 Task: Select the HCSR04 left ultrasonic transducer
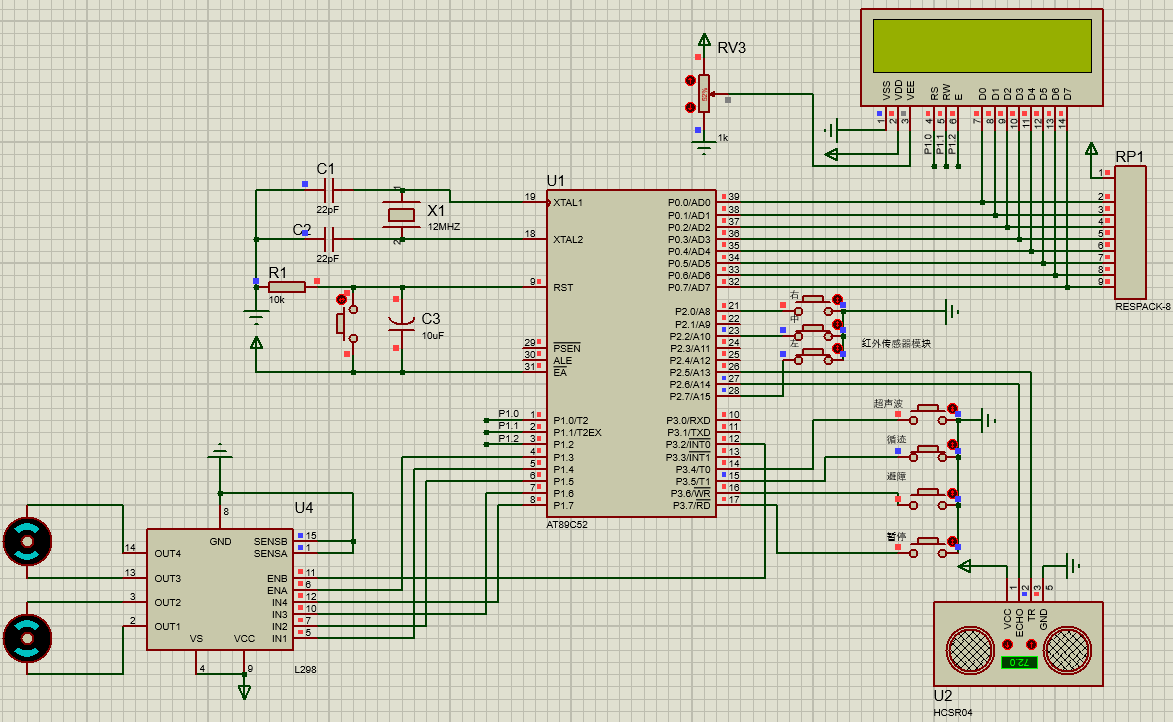[970, 649]
